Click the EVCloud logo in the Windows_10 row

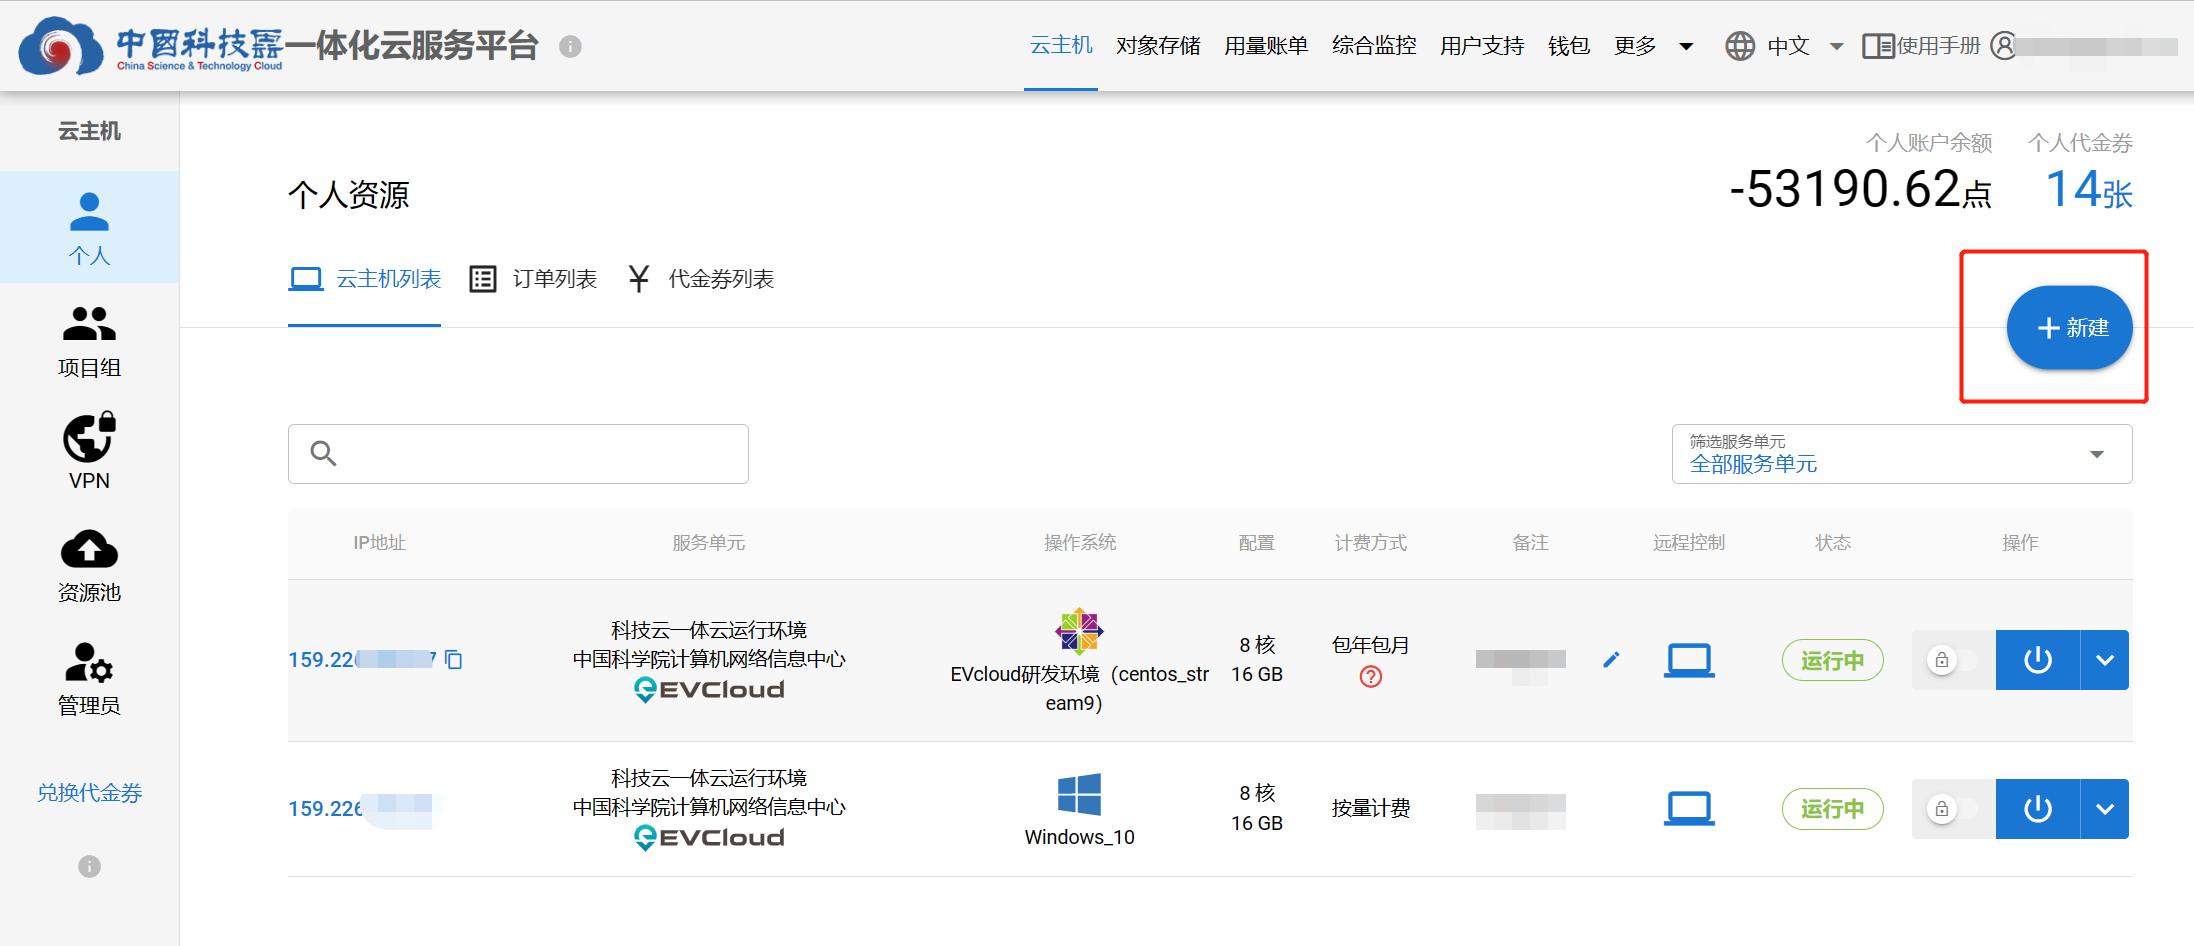coord(709,838)
